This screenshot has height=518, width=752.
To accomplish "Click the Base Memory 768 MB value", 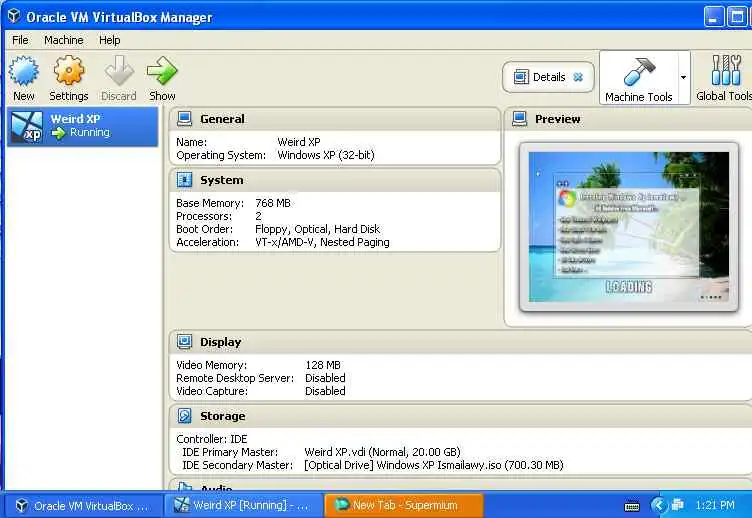I will pos(273,203).
